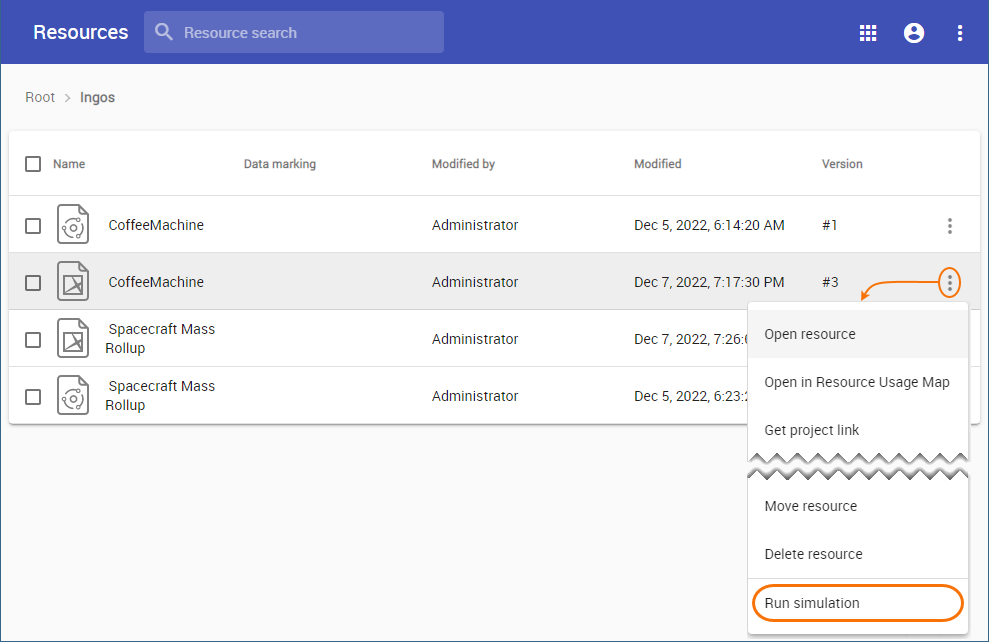Open actions menu for CoffeeMachine #1 row
The height and width of the screenshot is (642, 989).
tap(950, 226)
